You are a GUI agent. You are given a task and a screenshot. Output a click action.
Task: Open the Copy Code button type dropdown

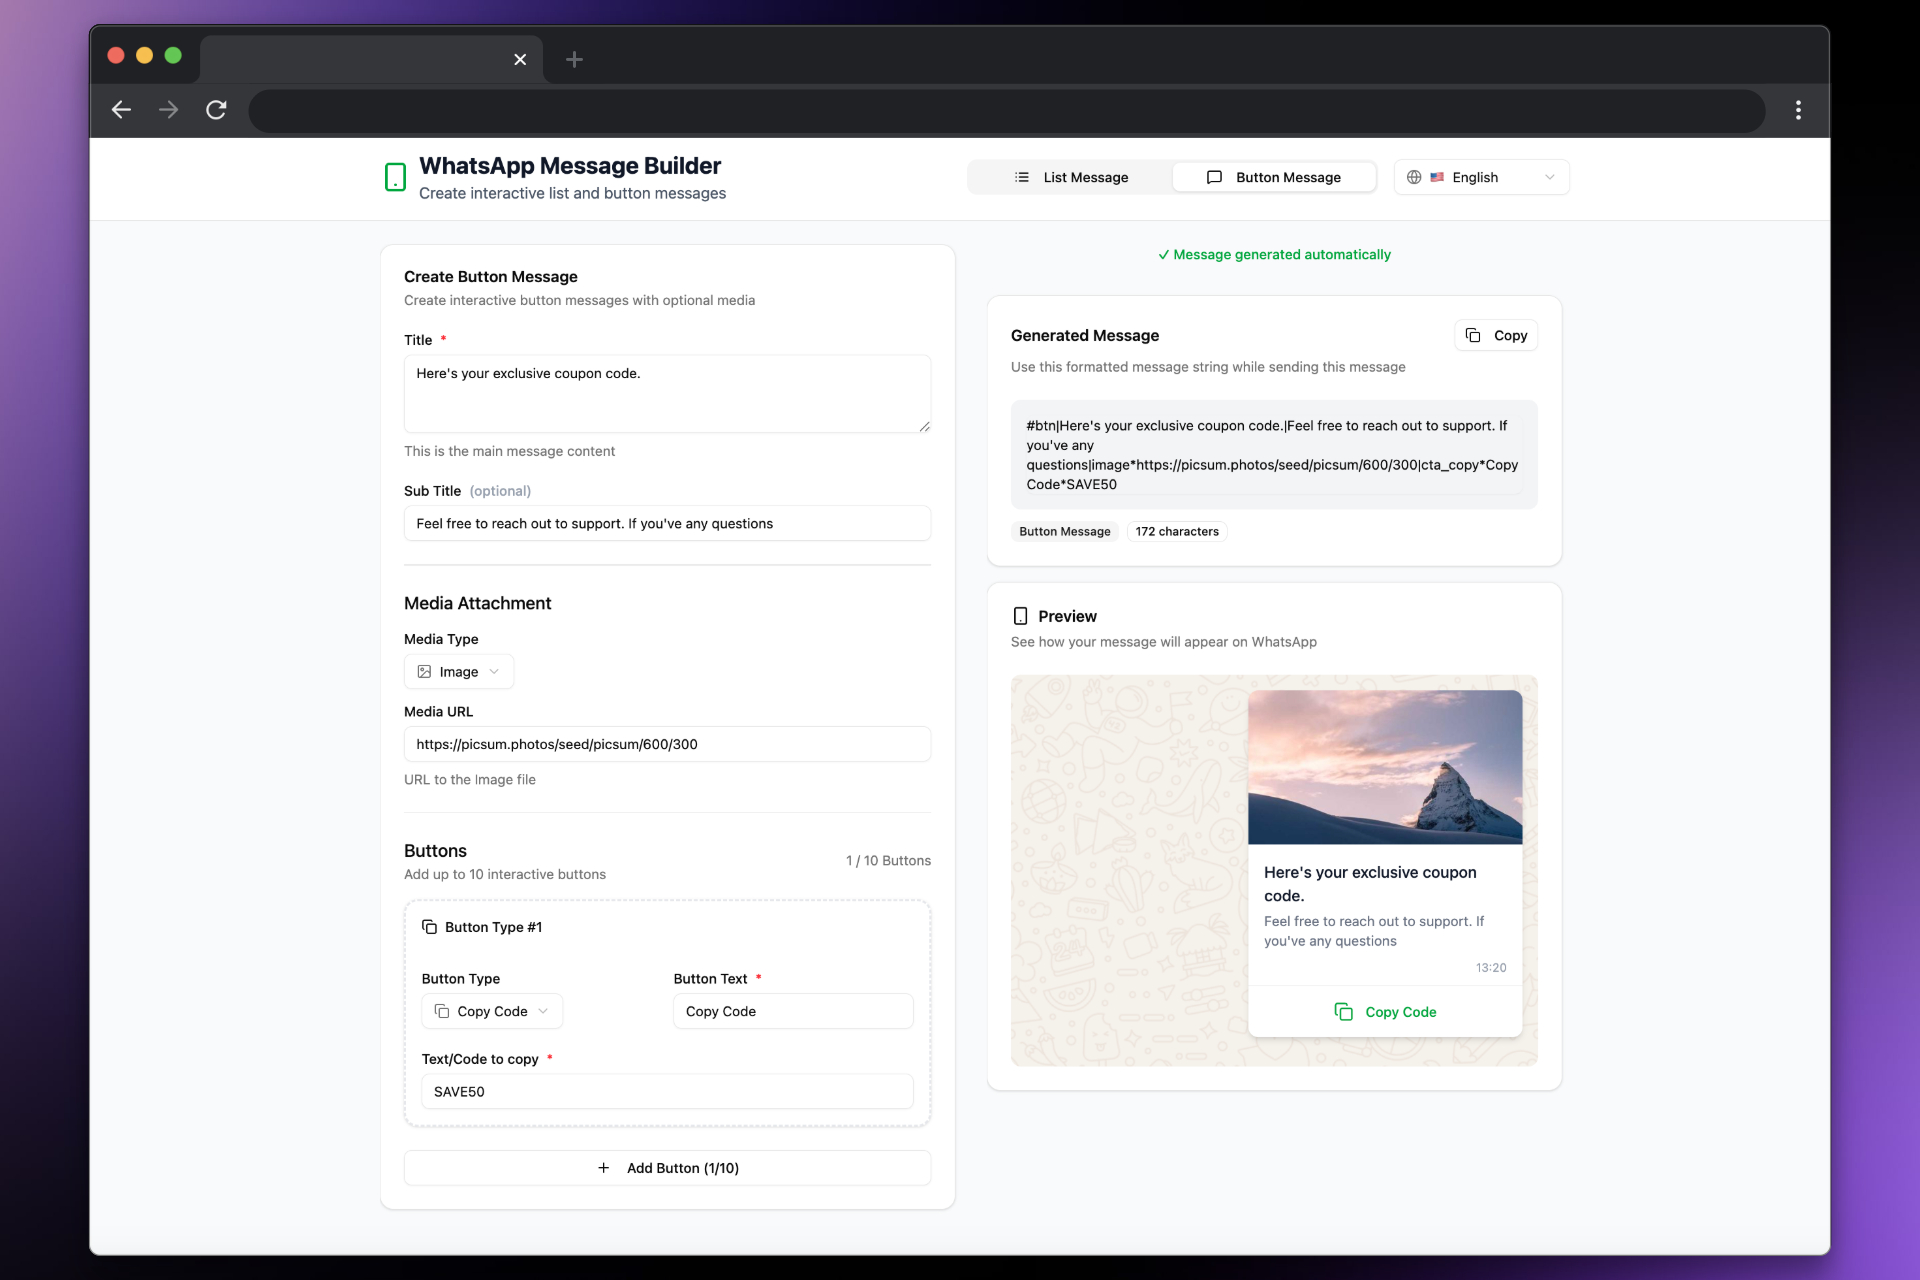pos(492,1011)
